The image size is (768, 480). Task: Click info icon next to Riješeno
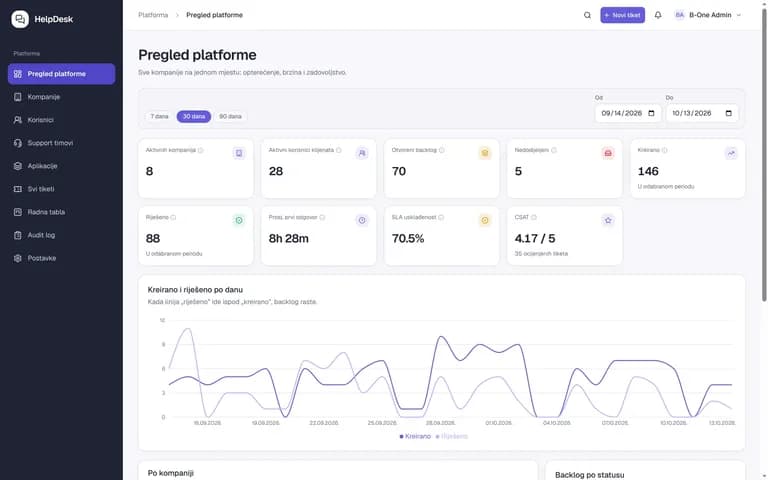coord(173,217)
